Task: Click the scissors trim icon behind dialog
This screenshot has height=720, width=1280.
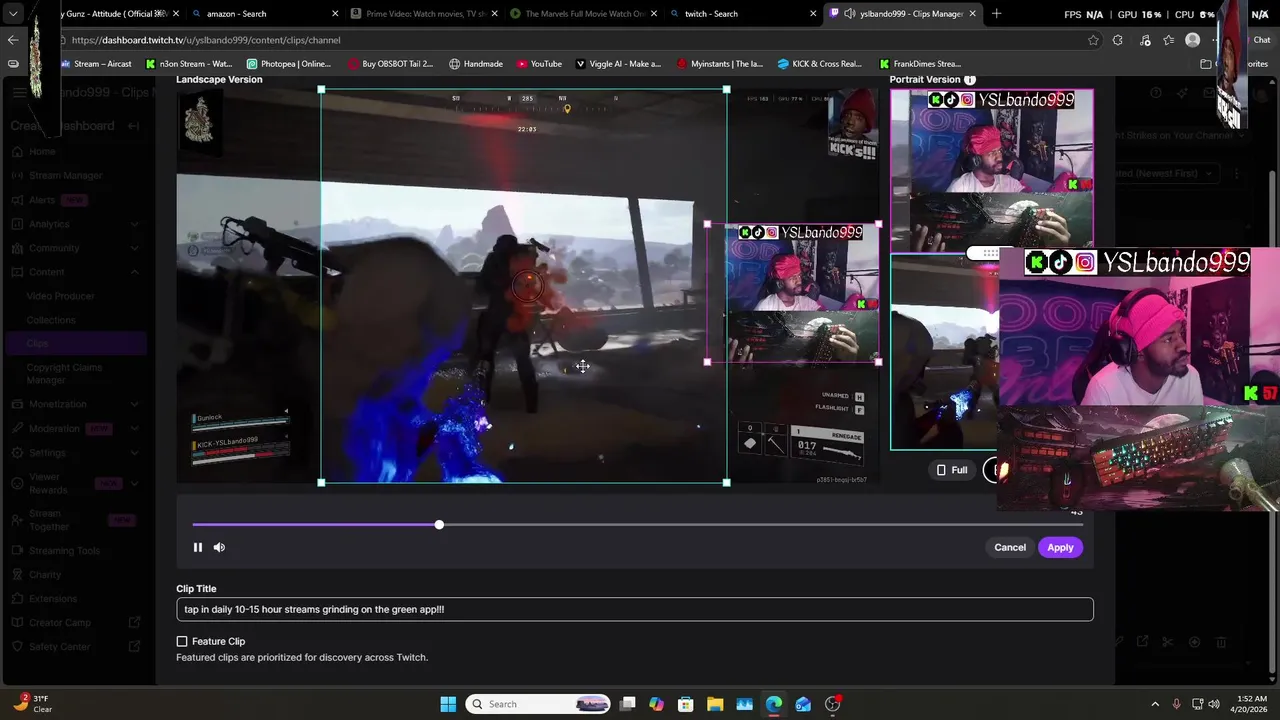Action: (1167, 642)
